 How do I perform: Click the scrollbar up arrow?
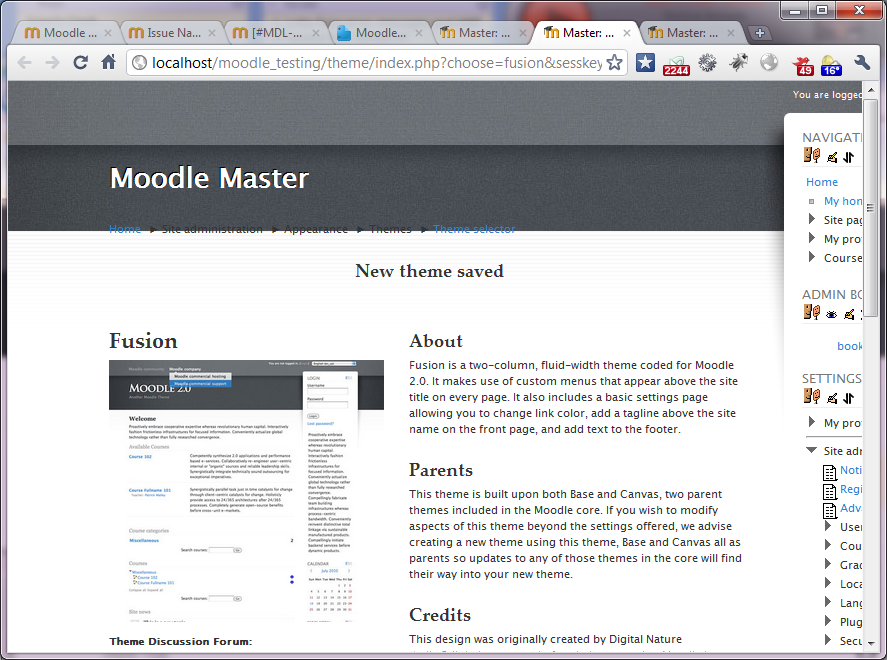[x=871, y=90]
